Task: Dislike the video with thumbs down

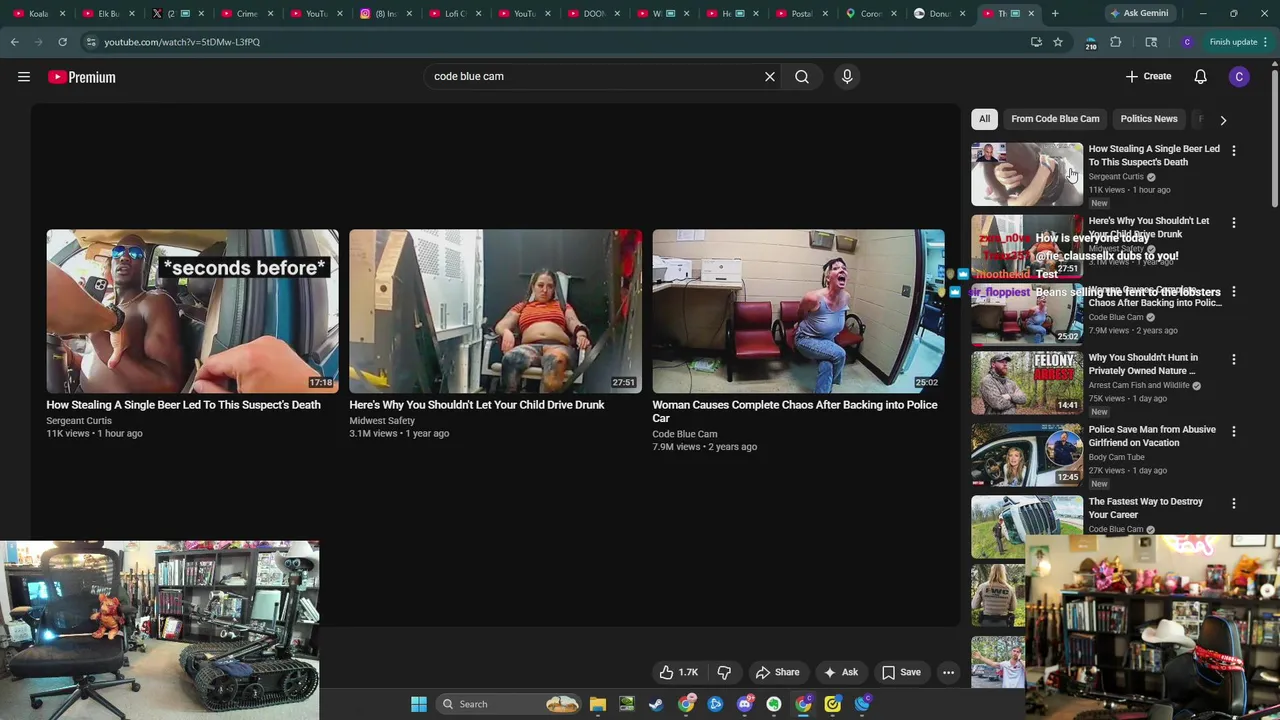Action: pos(724,672)
